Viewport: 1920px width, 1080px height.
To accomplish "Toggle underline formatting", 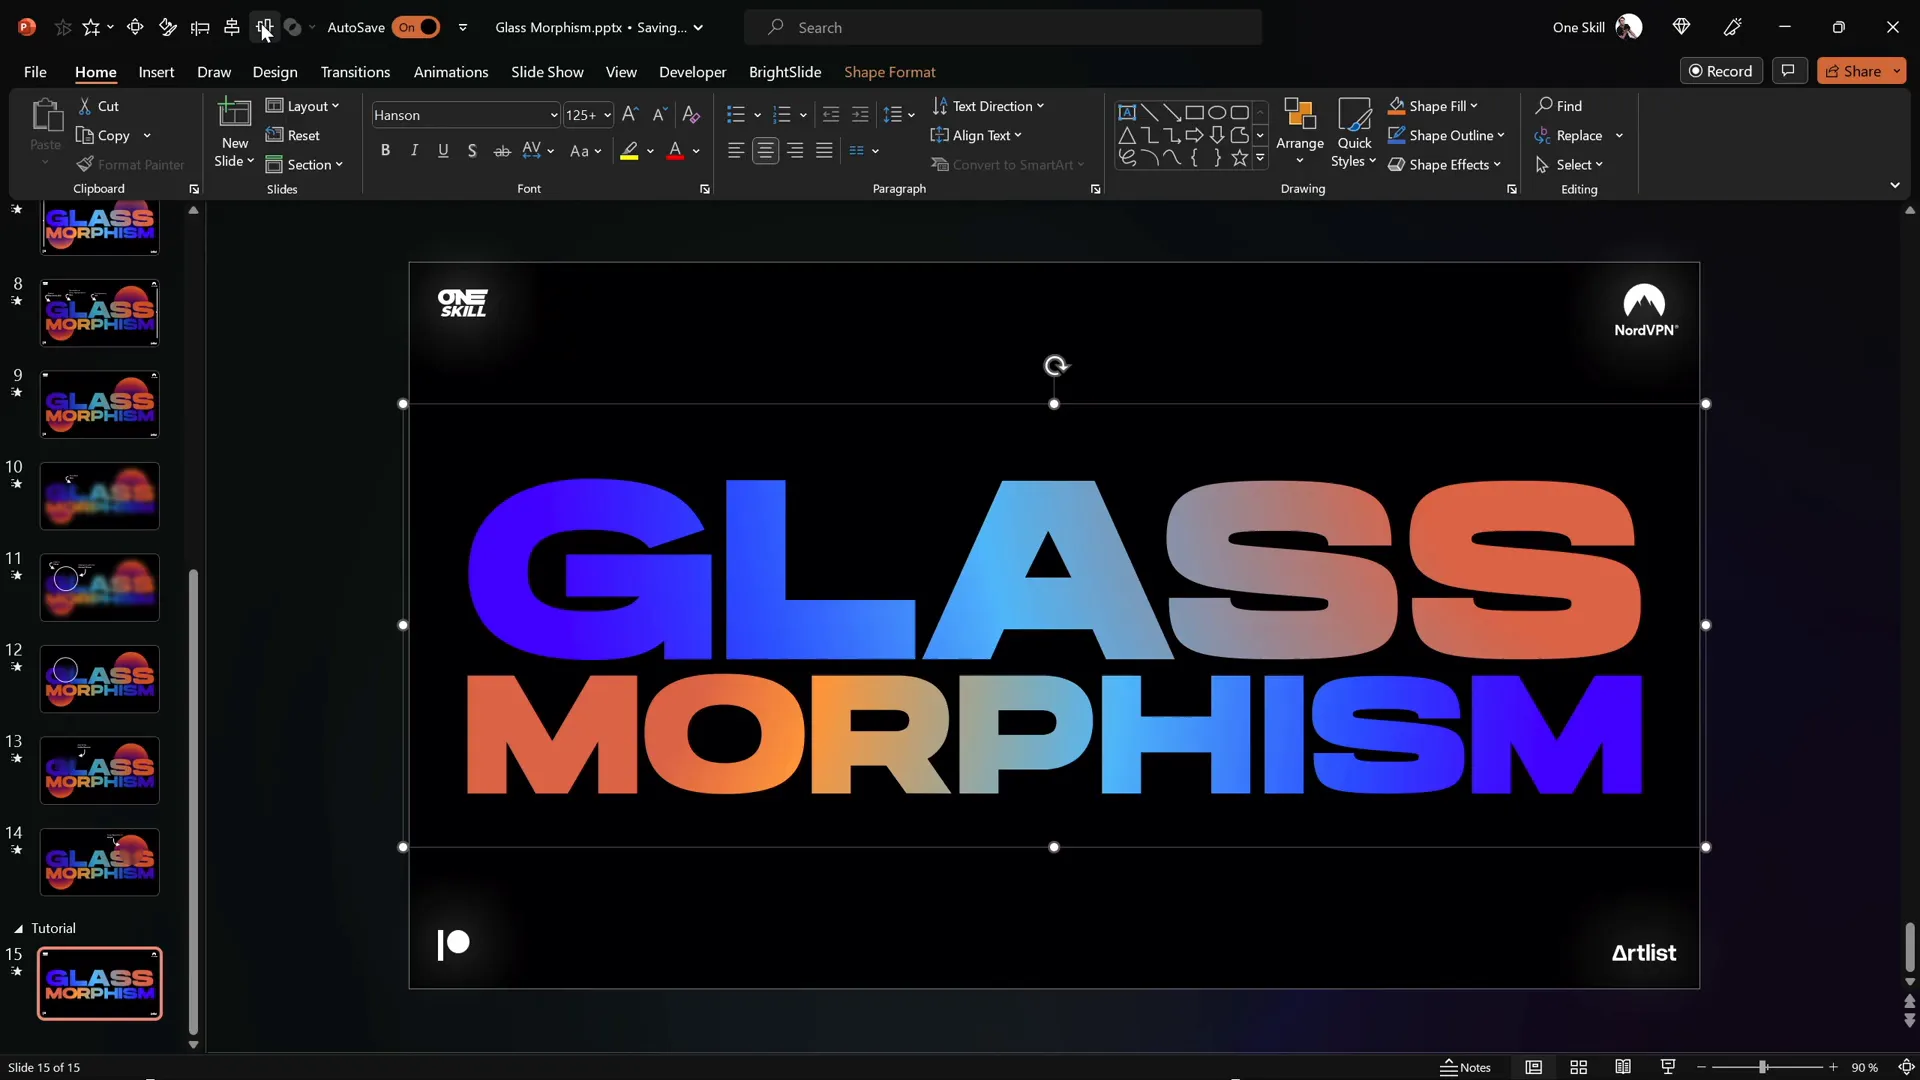I will [x=443, y=150].
